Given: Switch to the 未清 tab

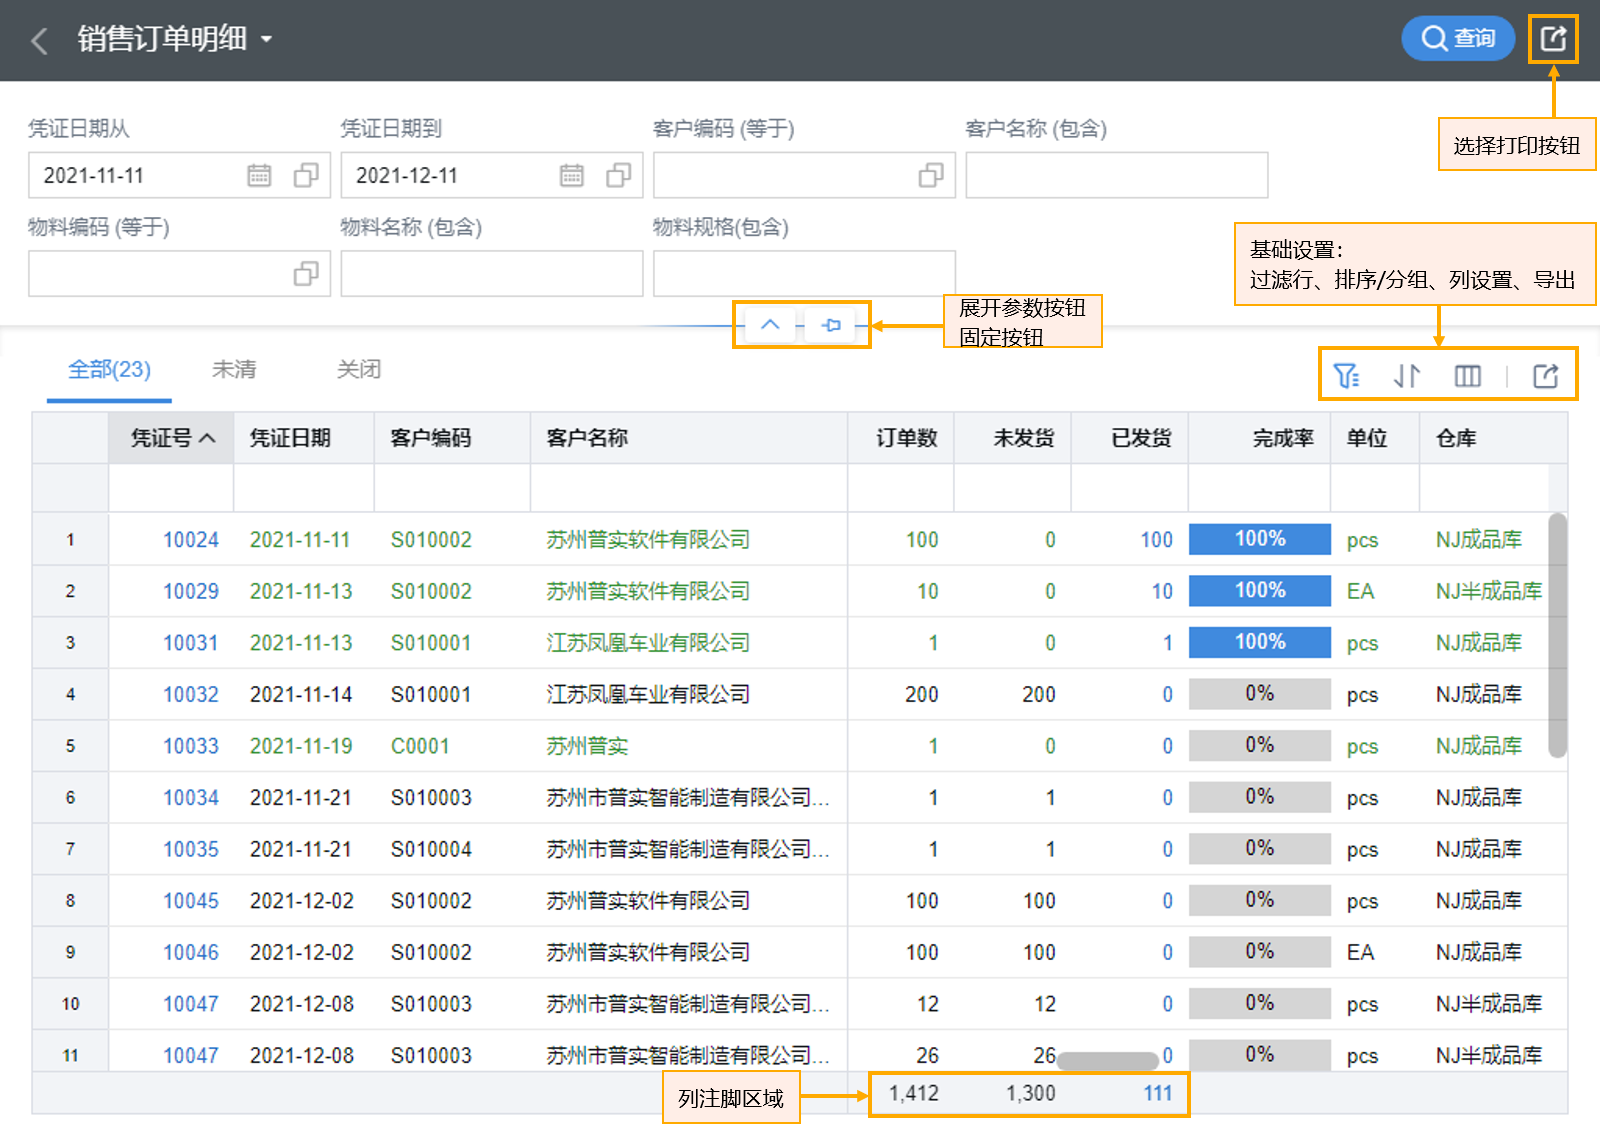Looking at the screenshot, I should click(x=234, y=369).
